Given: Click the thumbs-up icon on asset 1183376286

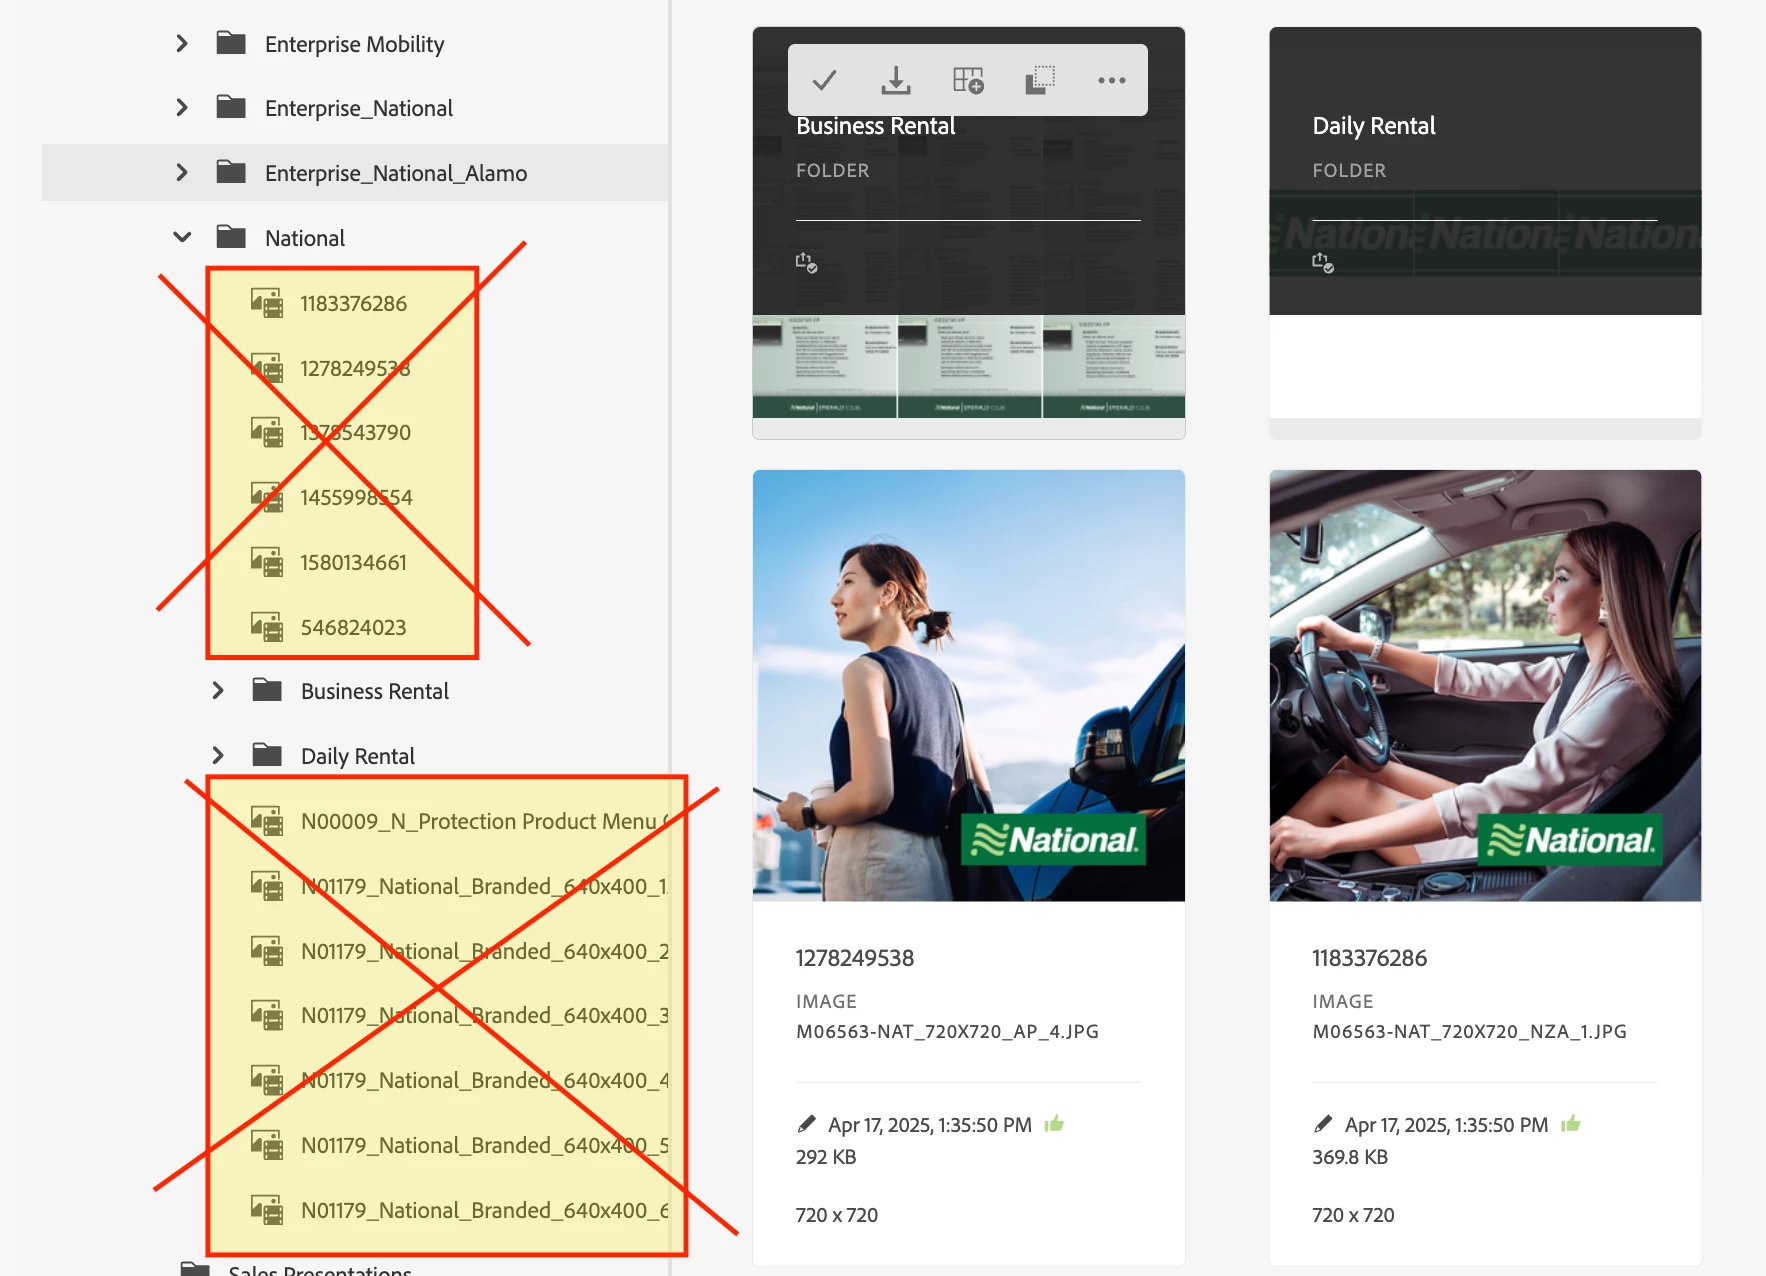Looking at the screenshot, I should [1571, 1124].
